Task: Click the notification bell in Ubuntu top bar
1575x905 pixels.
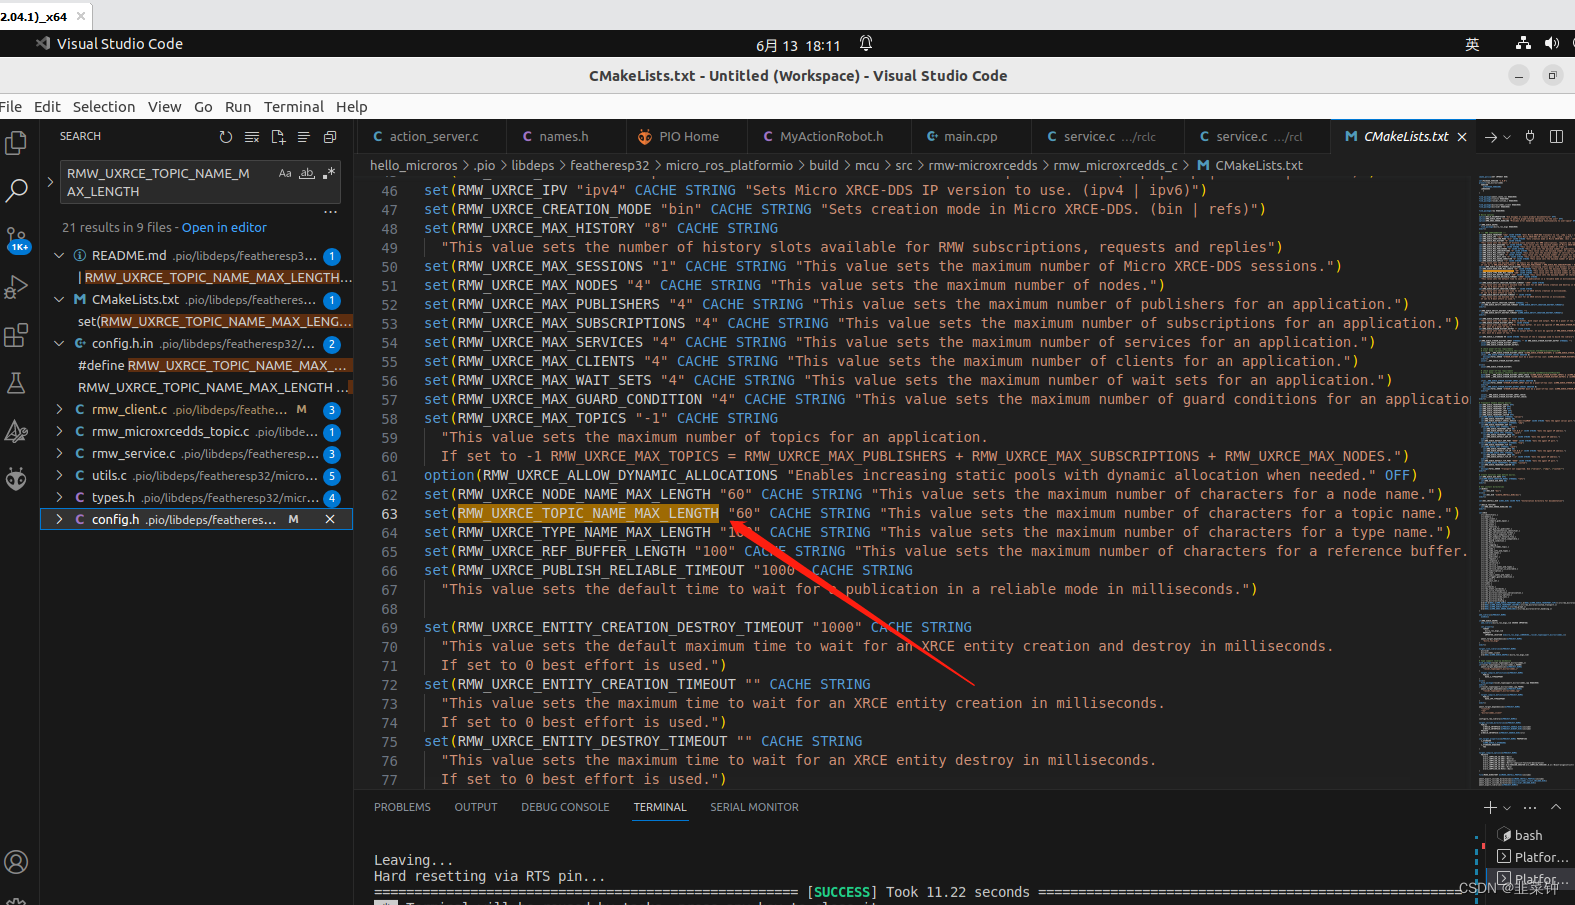Action: coord(866,44)
